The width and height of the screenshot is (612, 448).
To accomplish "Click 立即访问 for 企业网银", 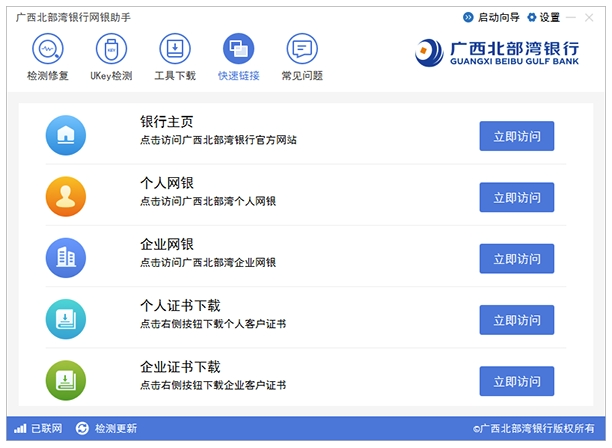I will pos(517,259).
